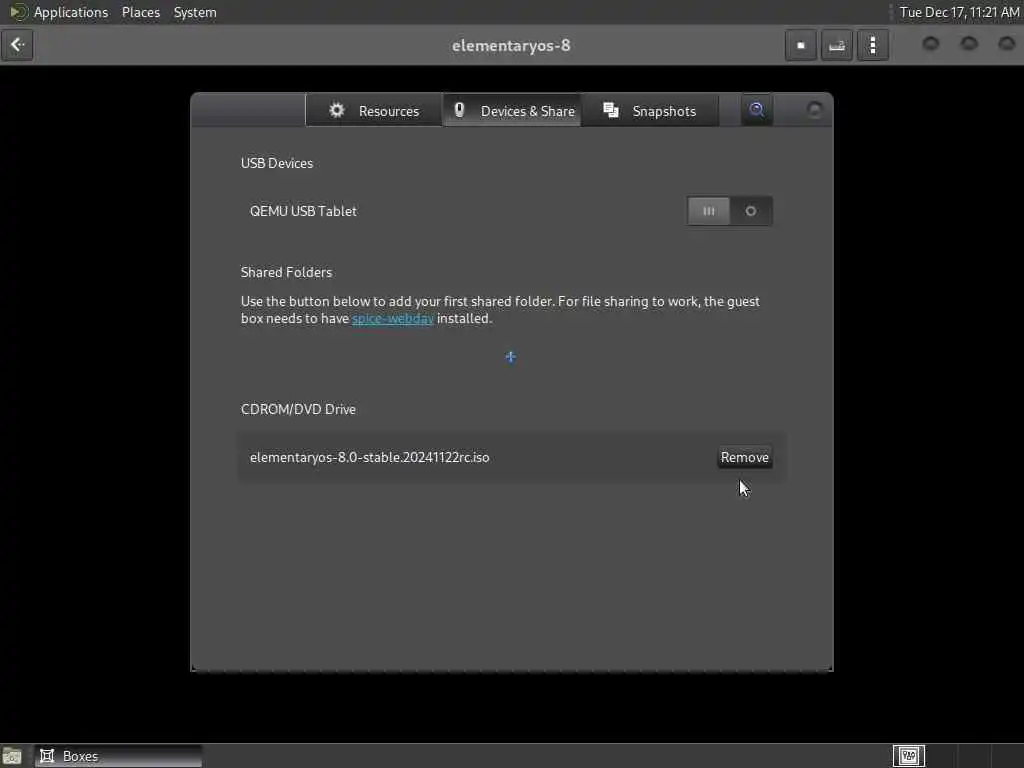
Task: Switch to the Resources tab
Action: pyautogui.click(x=374, y=110)
